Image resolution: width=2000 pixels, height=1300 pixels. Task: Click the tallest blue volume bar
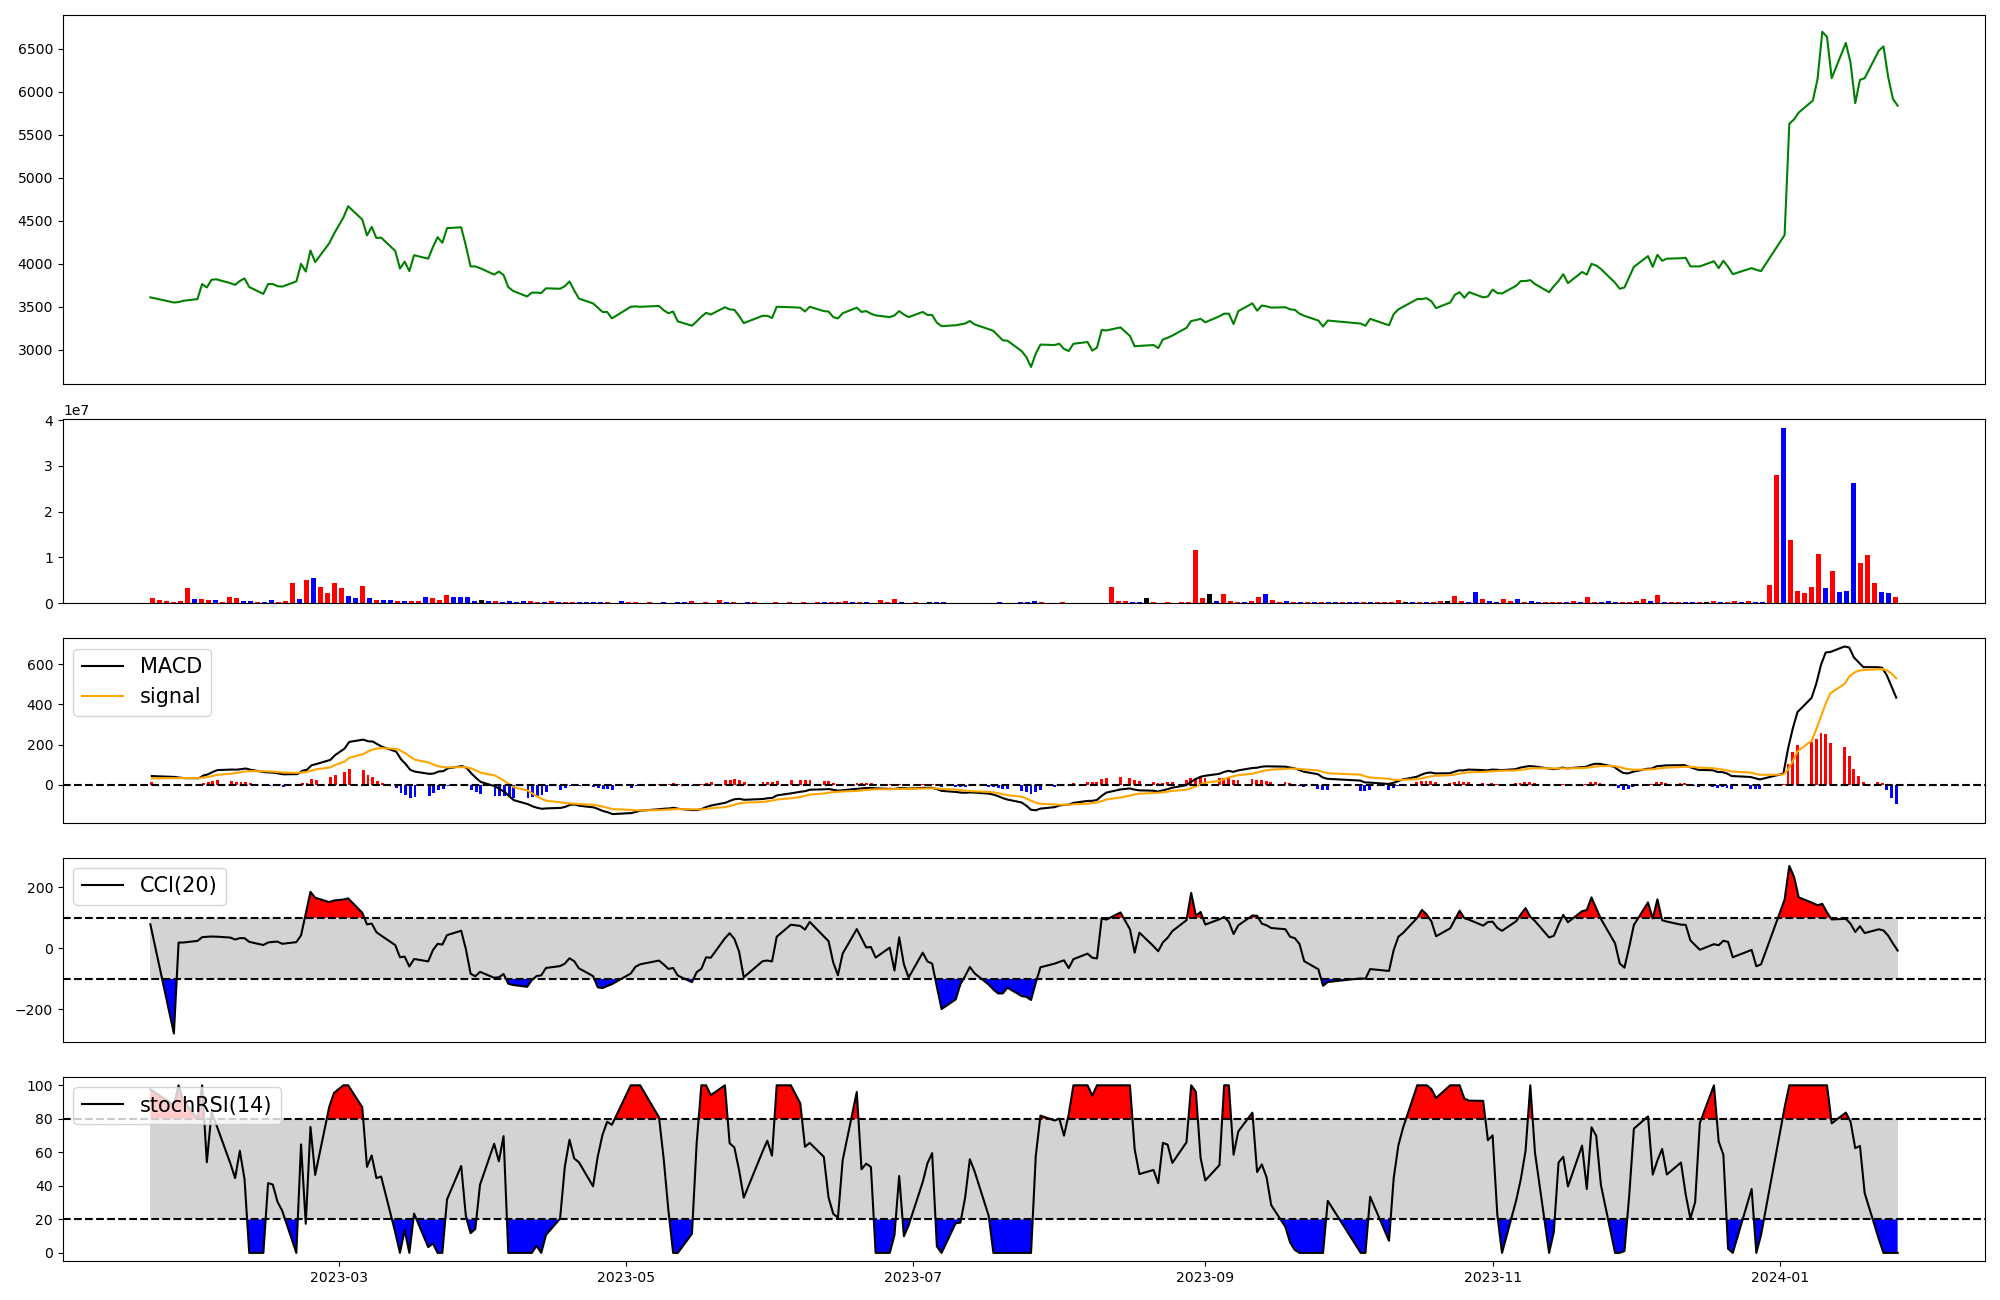(1783, 515)
